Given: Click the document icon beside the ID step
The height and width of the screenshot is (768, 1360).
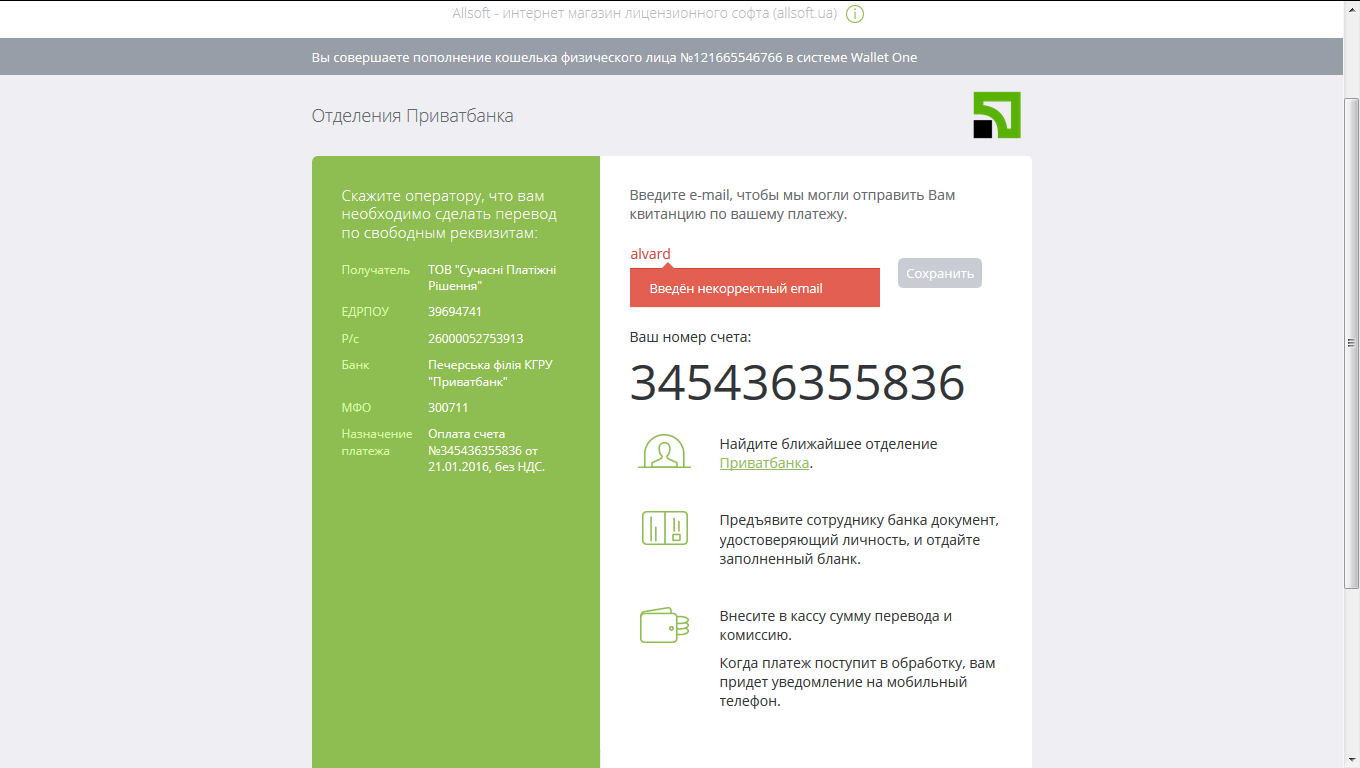Looking at the screenshot, I should coord(664,528).
